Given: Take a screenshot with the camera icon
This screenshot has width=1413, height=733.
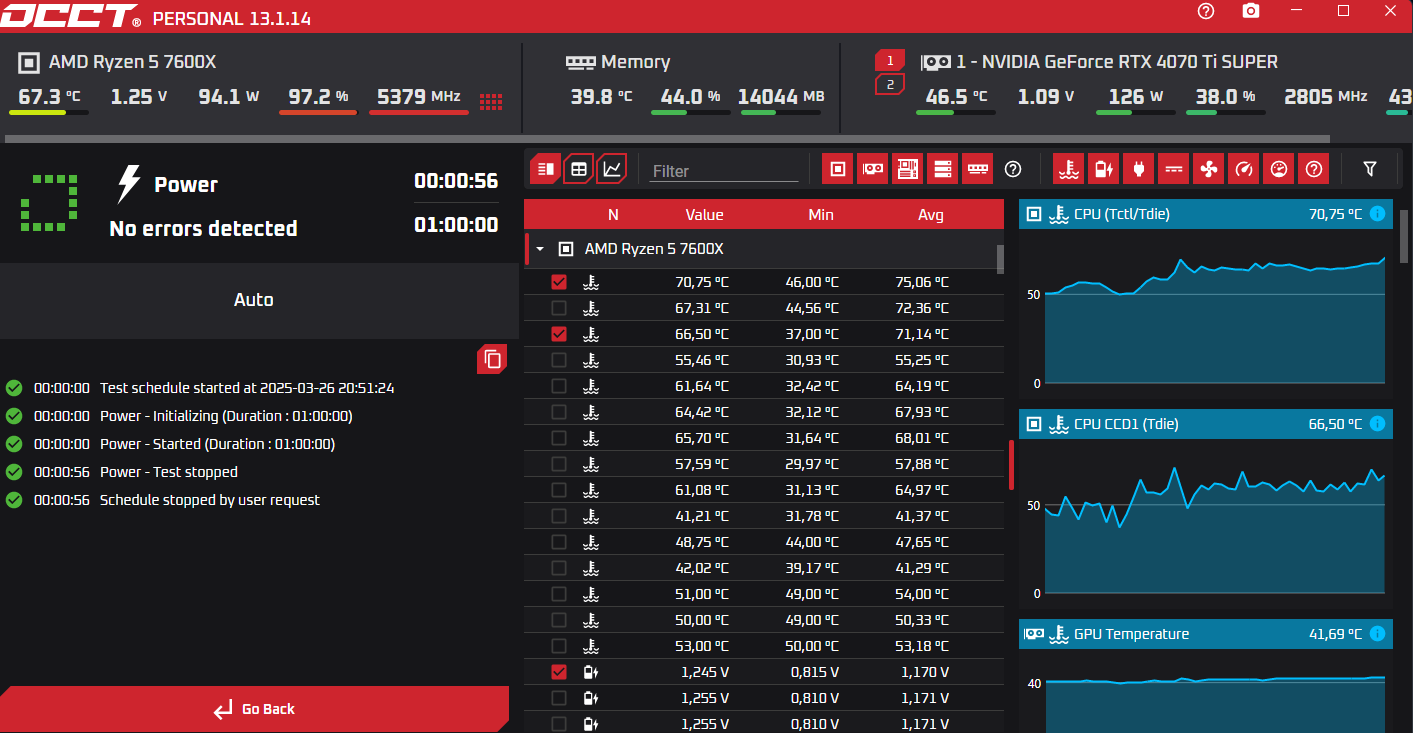Looking at the screenshot, I should (1250, 11).
